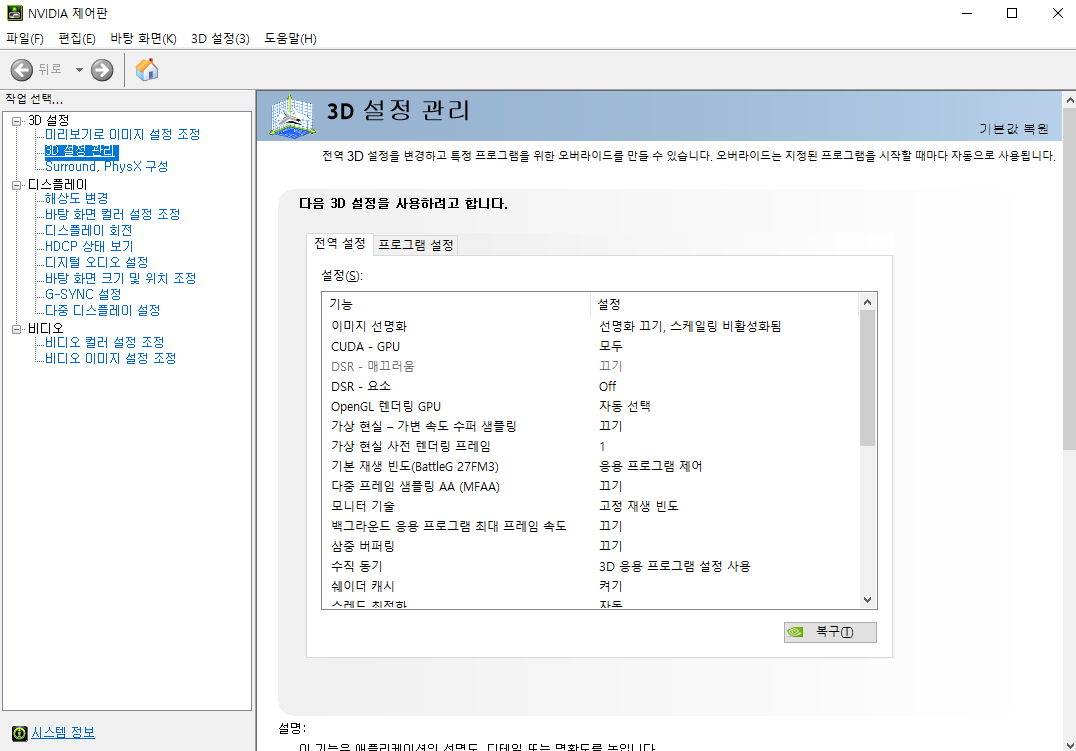Open 디지털 오디오 설정
The height and width of the screenshot is (751, 1076).
pos(96,262)
